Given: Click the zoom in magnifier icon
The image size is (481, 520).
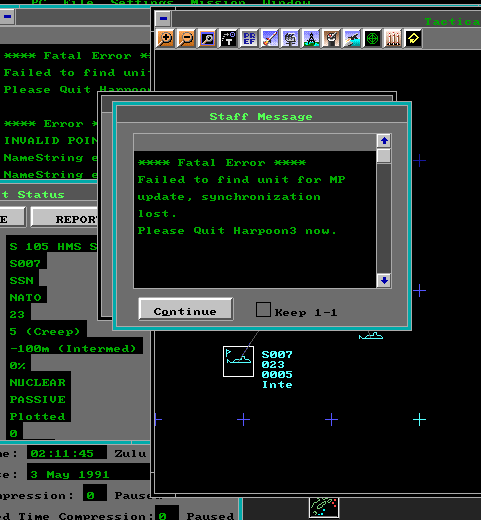Looking at the screenshot, I should [x=165, y=38].
